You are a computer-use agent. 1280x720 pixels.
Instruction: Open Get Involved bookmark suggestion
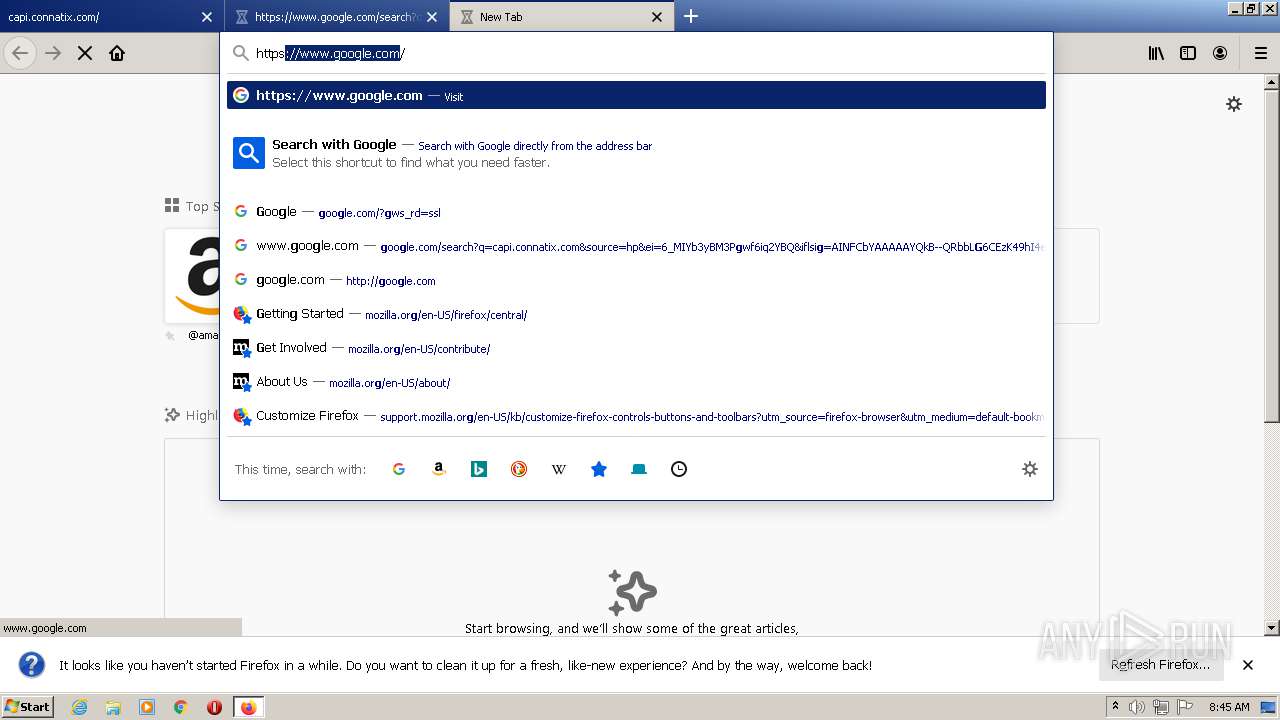point(636,348)
